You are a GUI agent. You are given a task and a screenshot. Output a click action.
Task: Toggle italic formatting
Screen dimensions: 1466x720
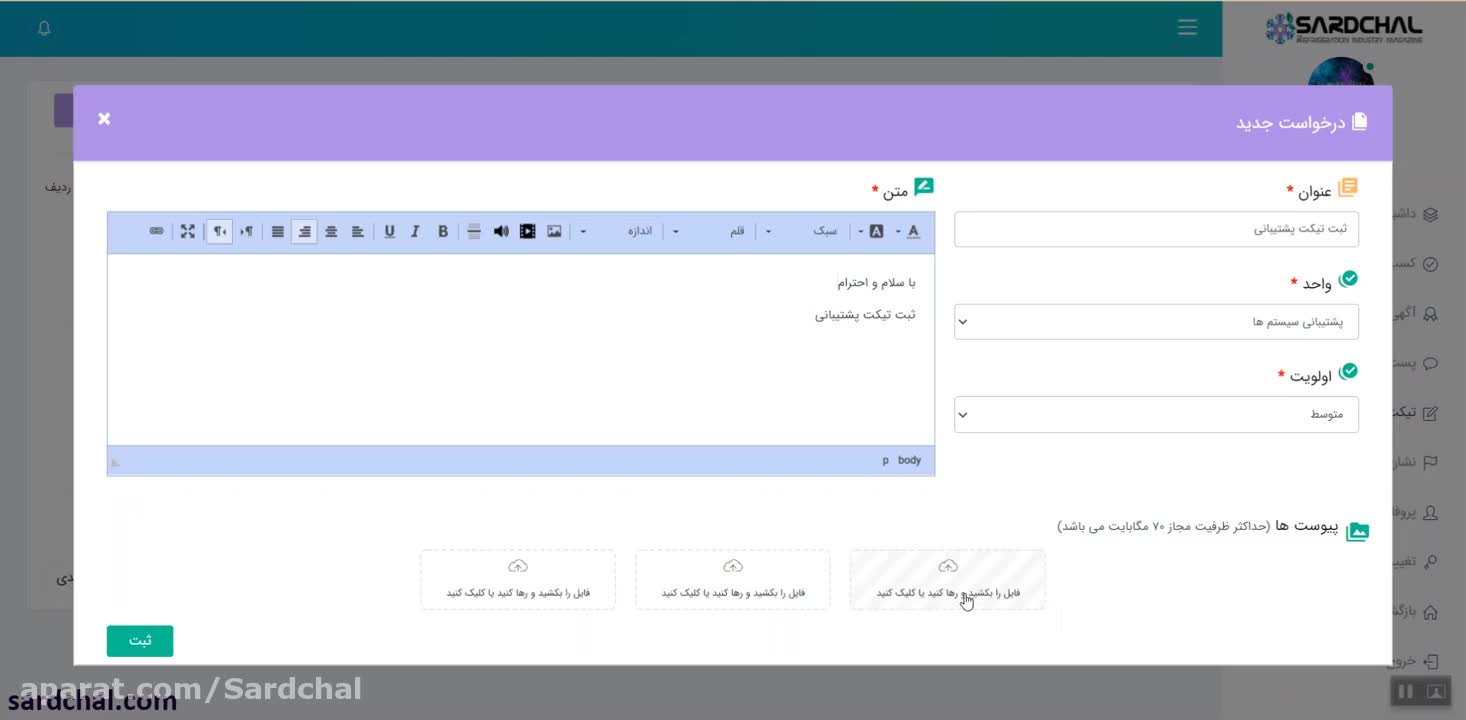(416, 231)
